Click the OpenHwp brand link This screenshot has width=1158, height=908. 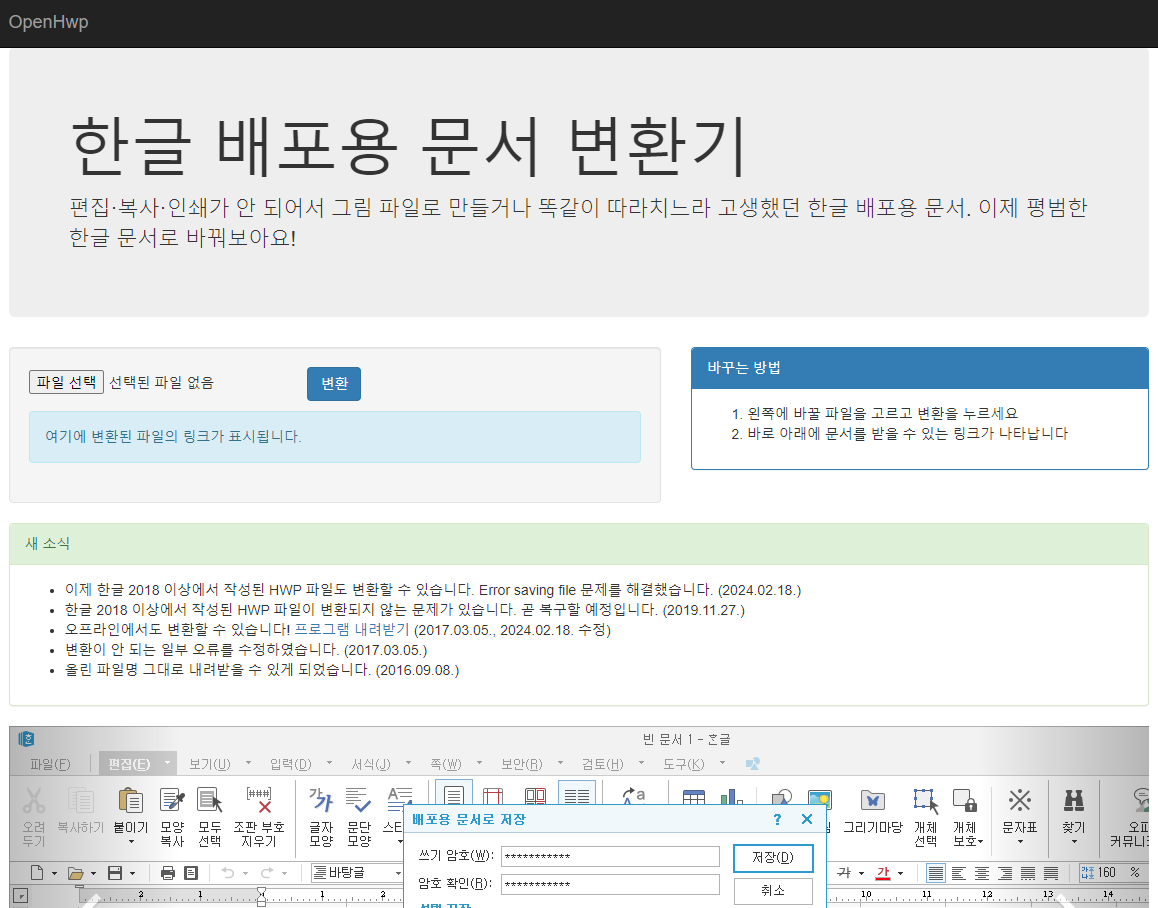coord(49,22)
